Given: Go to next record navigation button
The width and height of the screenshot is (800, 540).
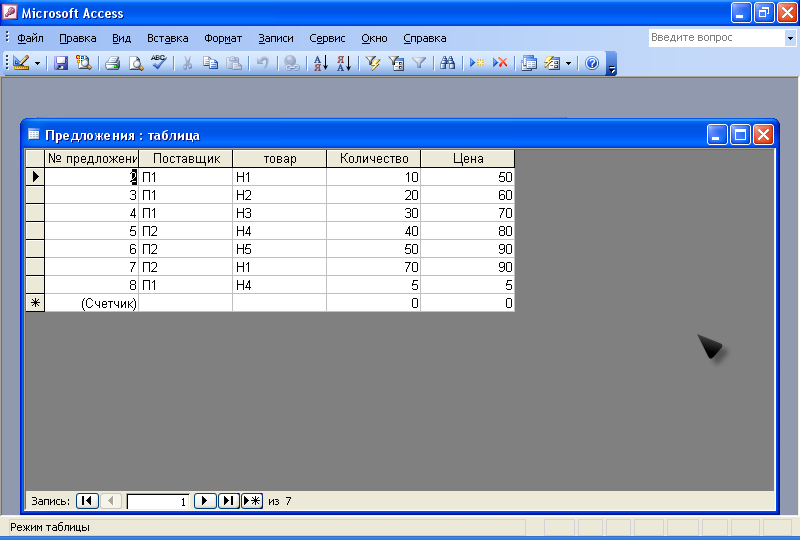Looking at the screenshot, I should pos(205,501).
